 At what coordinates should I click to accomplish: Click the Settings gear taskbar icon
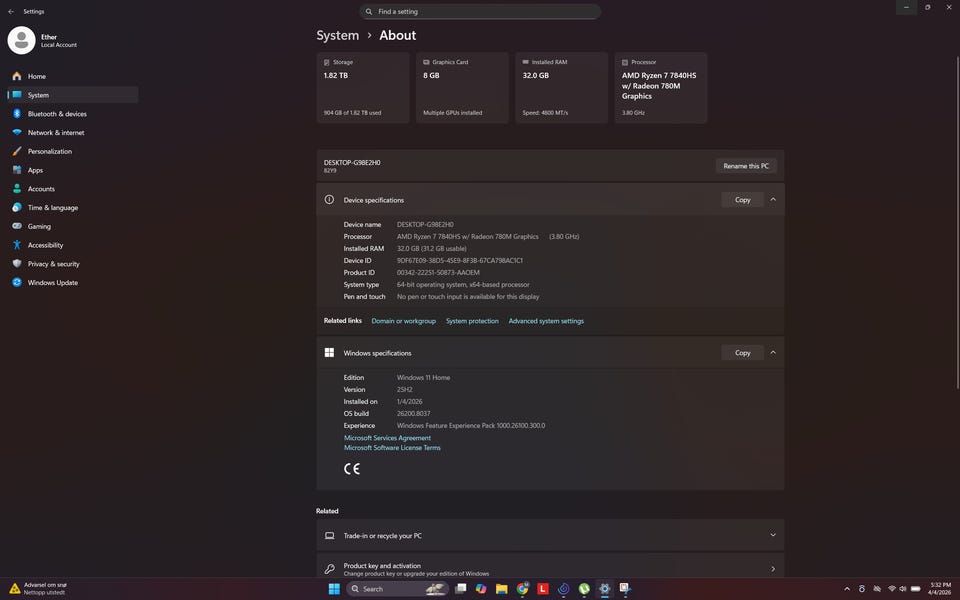coord(604,589)
